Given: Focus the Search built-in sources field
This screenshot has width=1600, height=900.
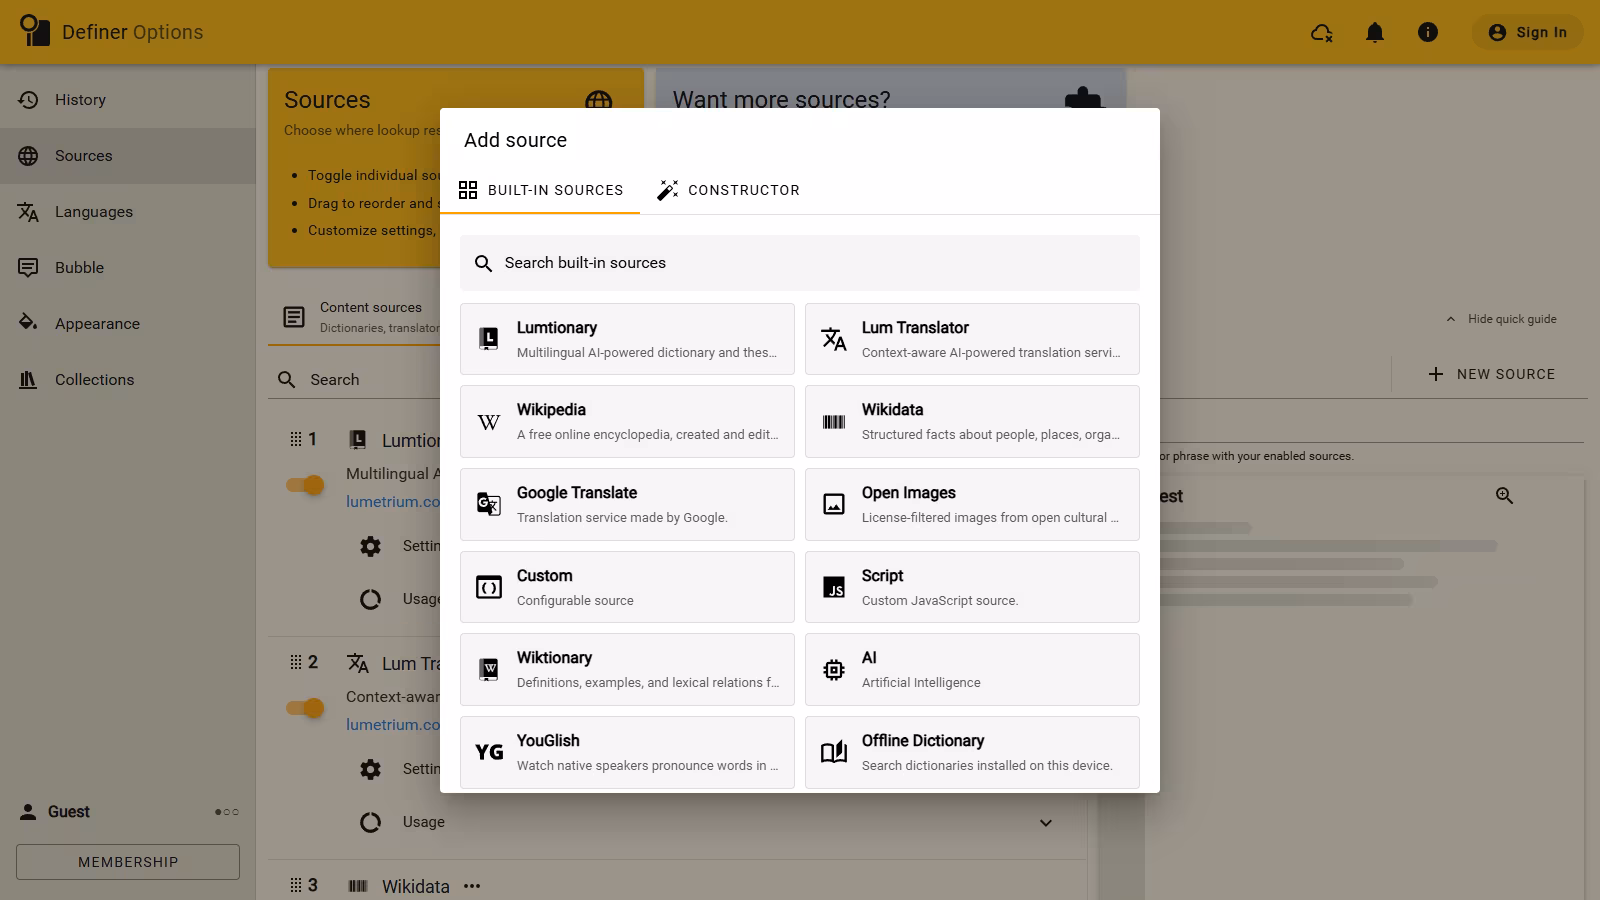Looking at the screenshot, I should coord(800,263).
